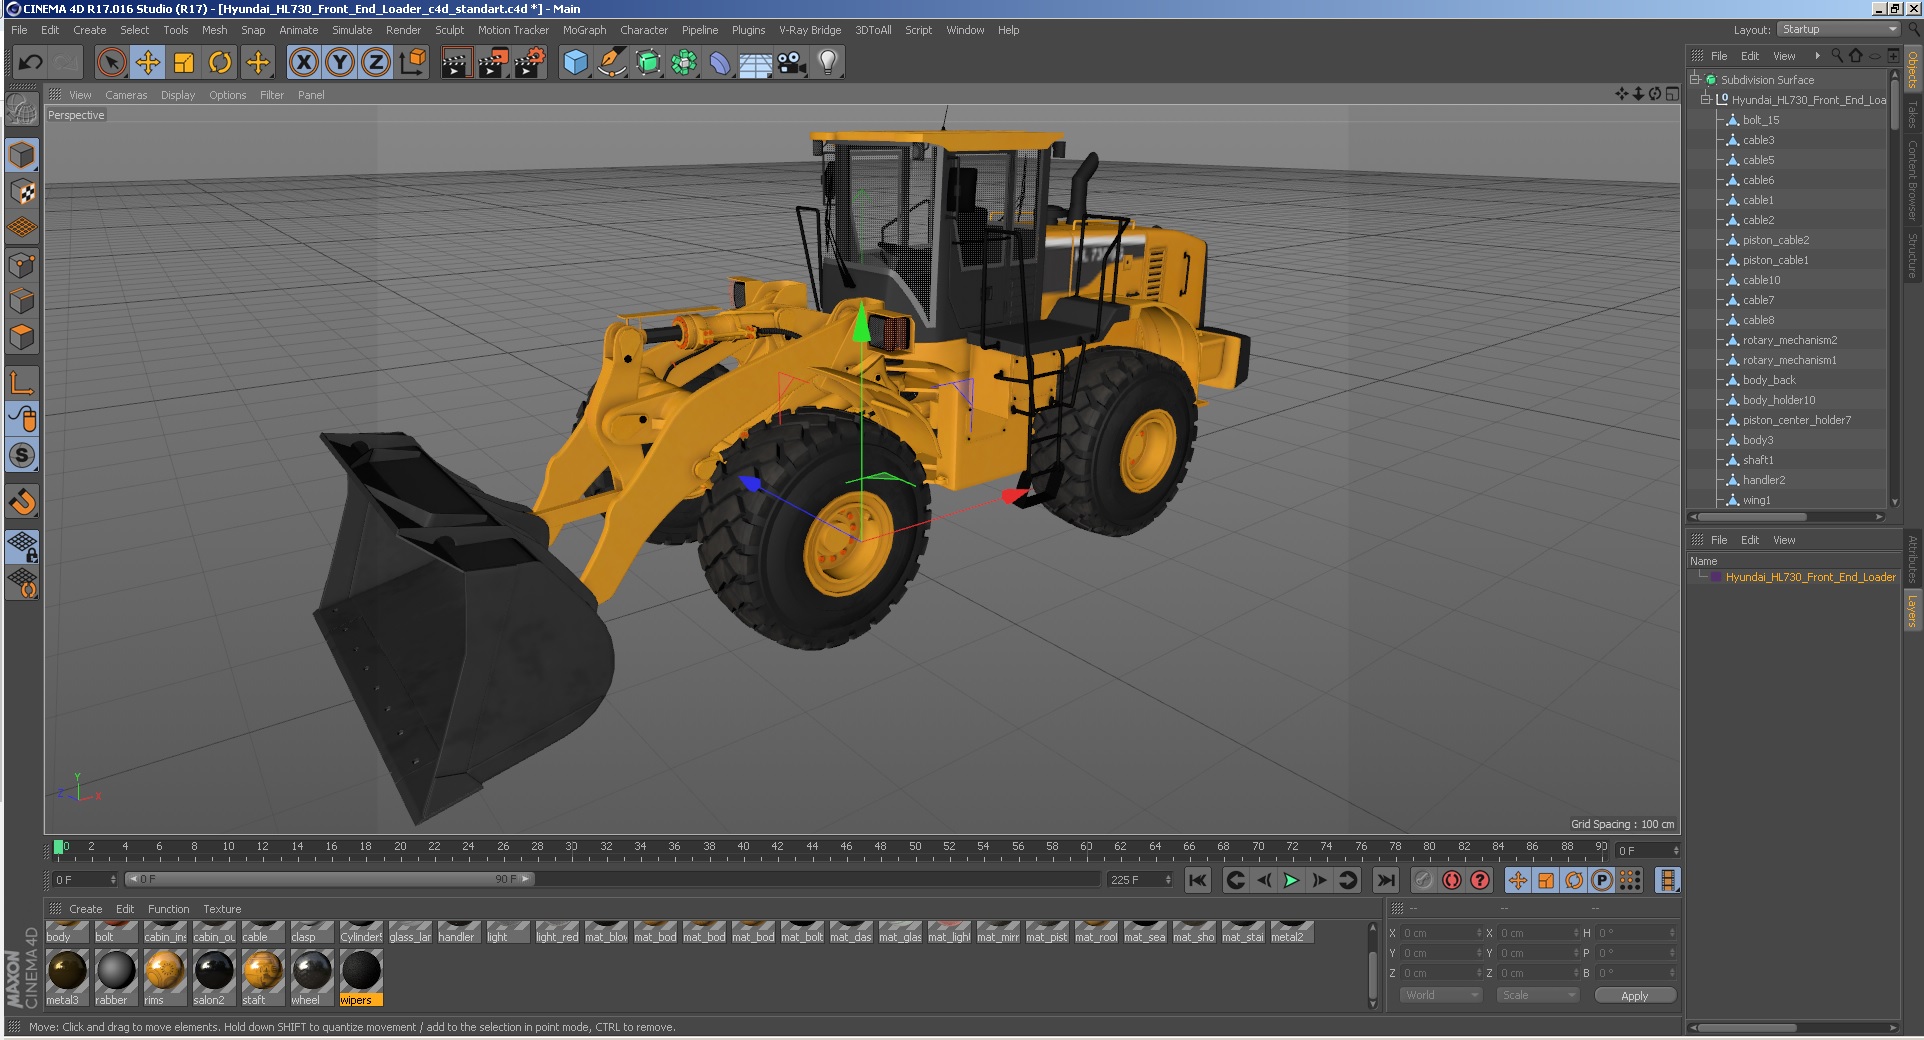Screen dimensions: 1924x1040
Task: Click Make Editable icon in left toolbar
Action: (x=22, y=108)
